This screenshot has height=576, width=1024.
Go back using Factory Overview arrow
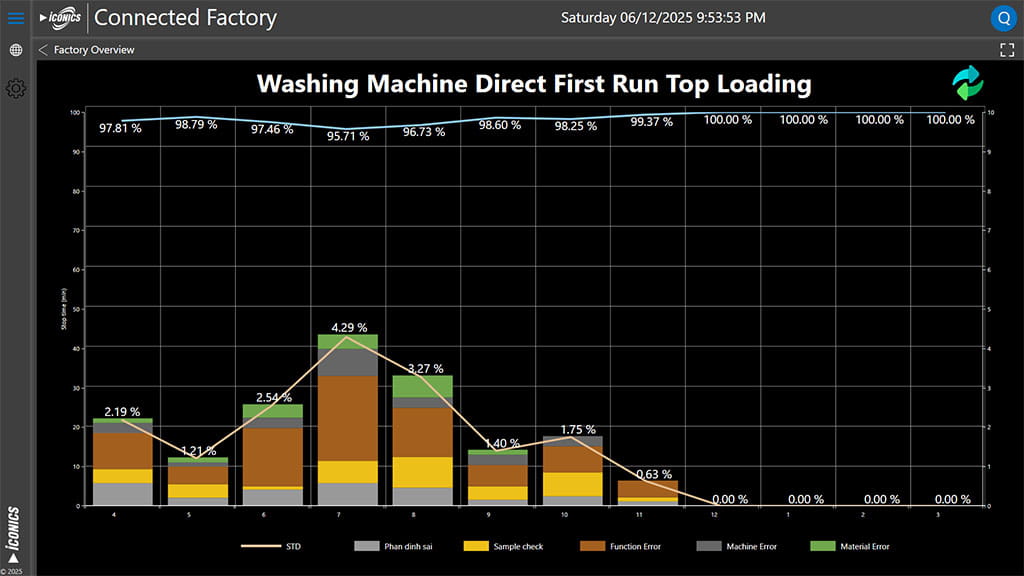(43, 50)
